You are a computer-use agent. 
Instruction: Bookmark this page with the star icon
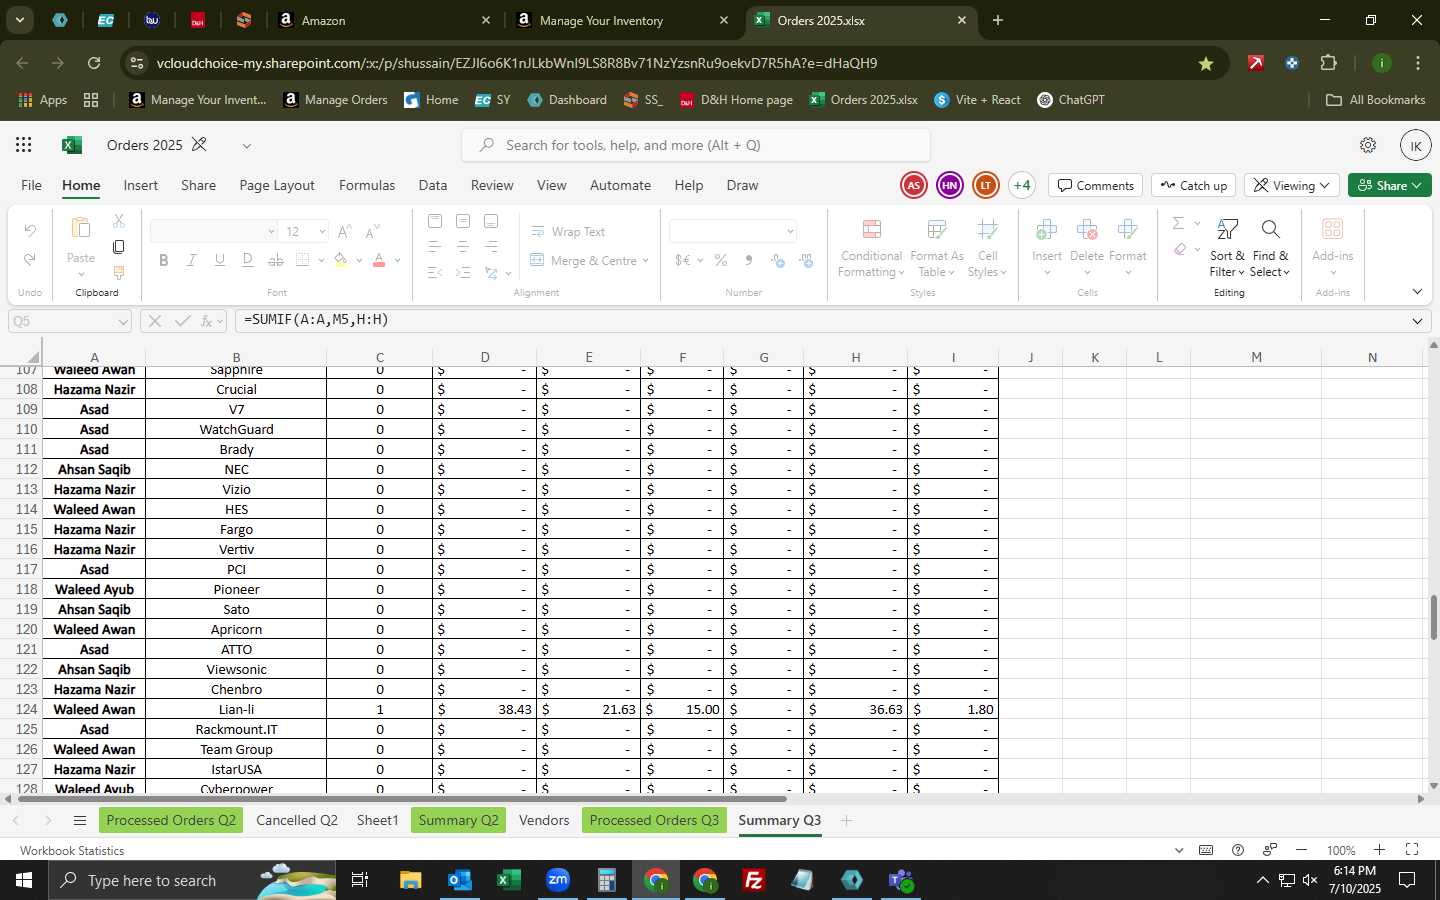pos(1206,63)
